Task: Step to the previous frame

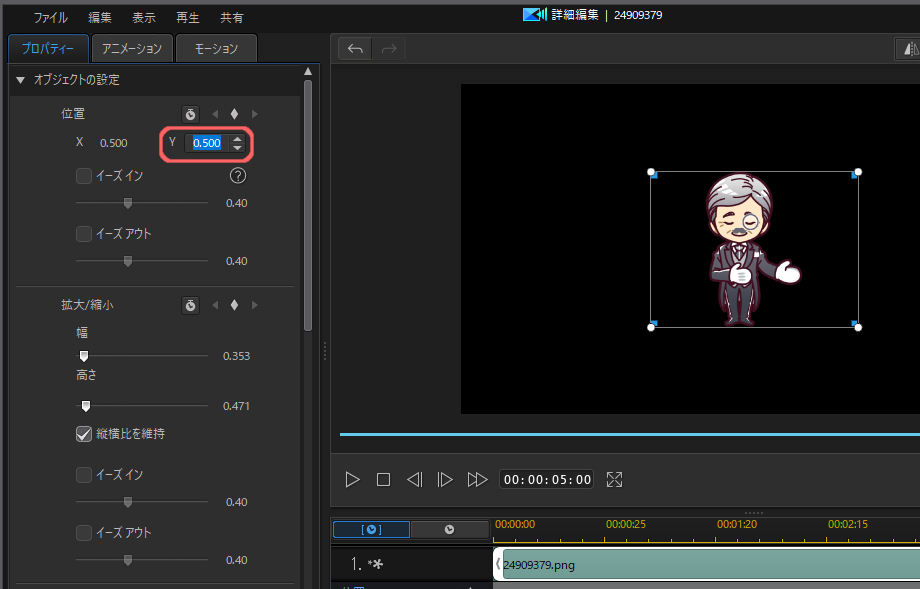Action: pyautogui.click(x=414, y=480)
